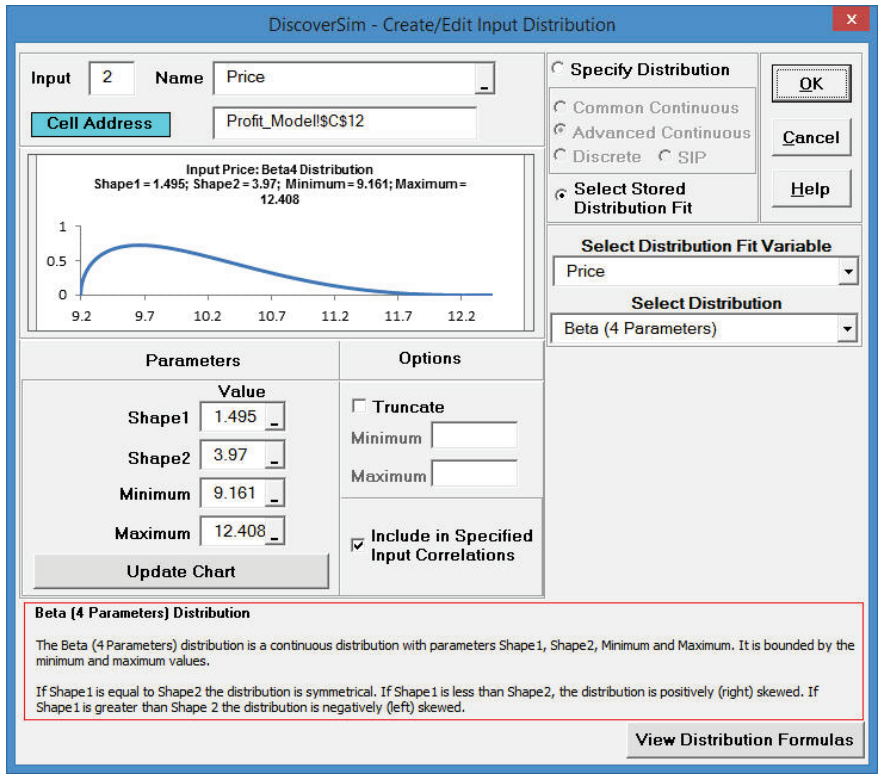This screenshot has width=885, height=780.
Task: Open Help for this dialog
Action: click(x=810, y=189)
